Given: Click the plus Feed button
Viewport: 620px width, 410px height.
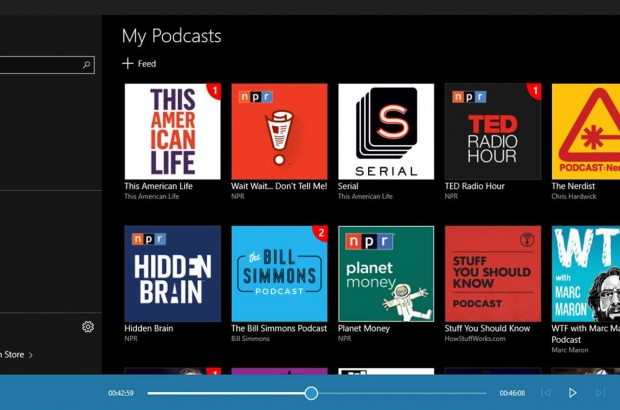Looking at the screenshot, I should tap(139, 64).
